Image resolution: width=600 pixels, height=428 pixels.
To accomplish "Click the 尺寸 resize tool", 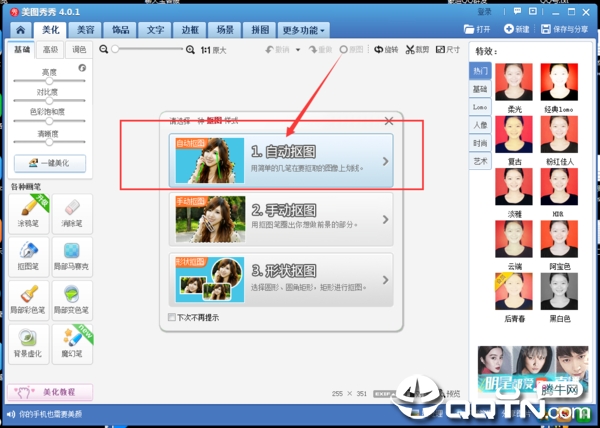I will [448, 50].
